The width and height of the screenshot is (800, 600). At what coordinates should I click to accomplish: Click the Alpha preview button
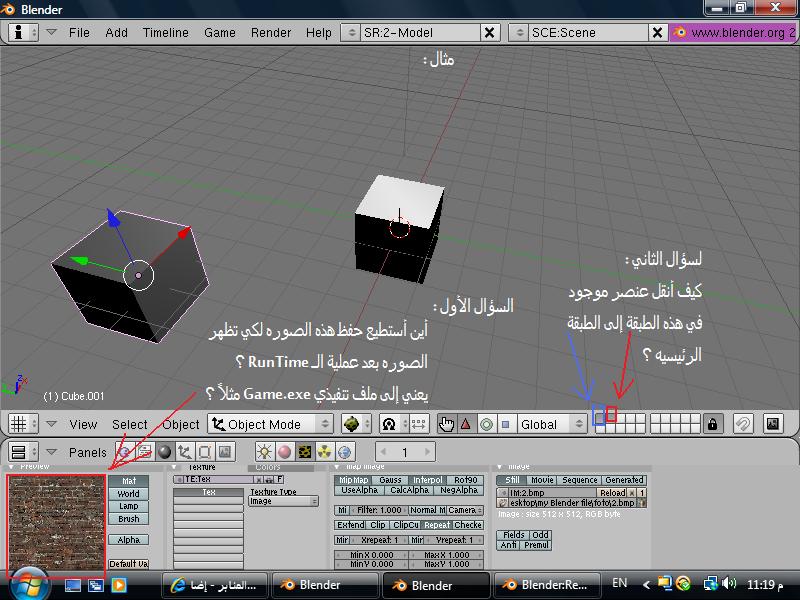click(x=129, y=540)
